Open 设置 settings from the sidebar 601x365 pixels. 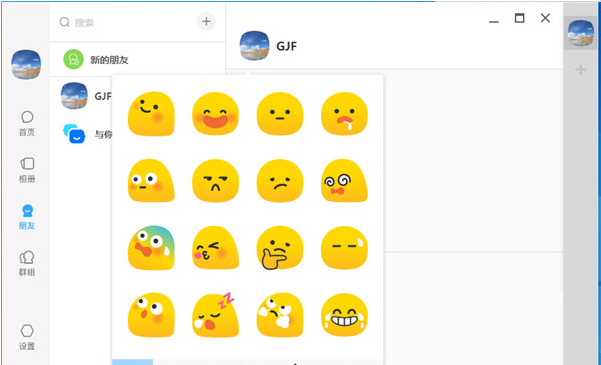pos(27,337)
